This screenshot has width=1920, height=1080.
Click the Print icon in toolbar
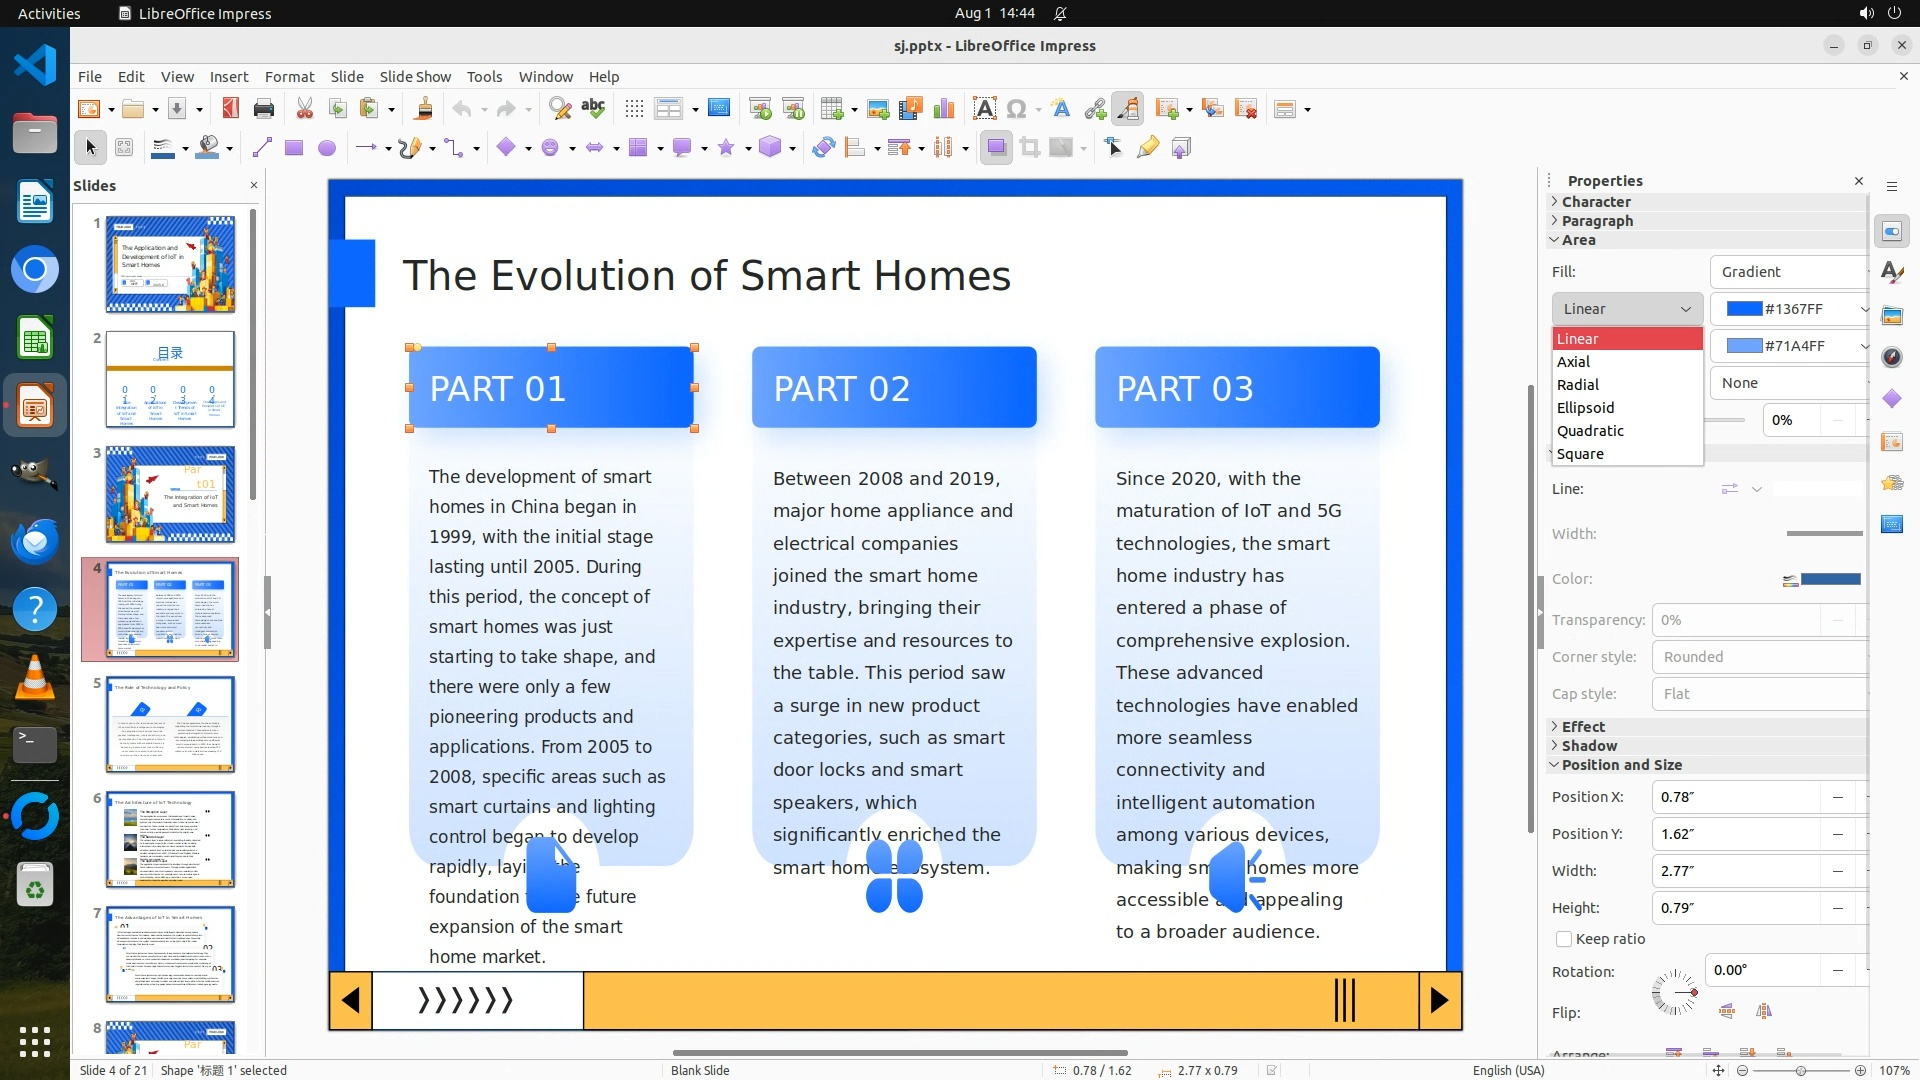point(264,109)
